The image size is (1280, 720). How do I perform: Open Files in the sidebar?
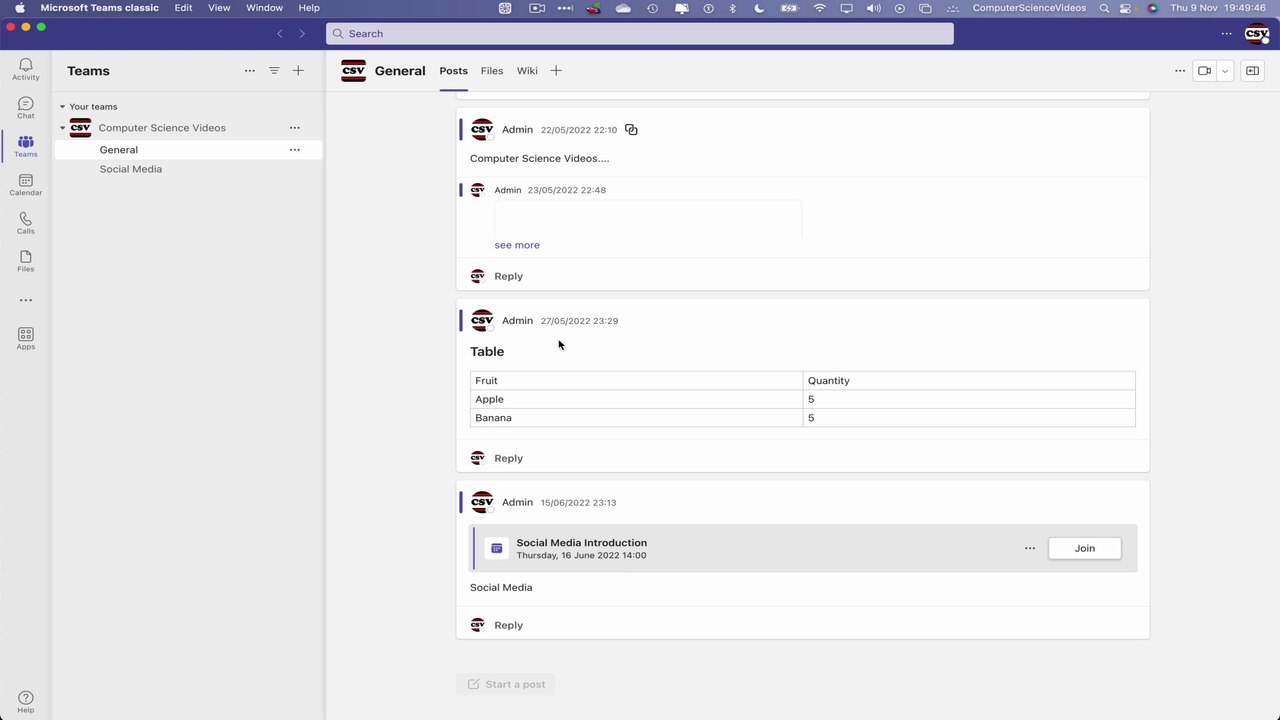tap(26, 261)
